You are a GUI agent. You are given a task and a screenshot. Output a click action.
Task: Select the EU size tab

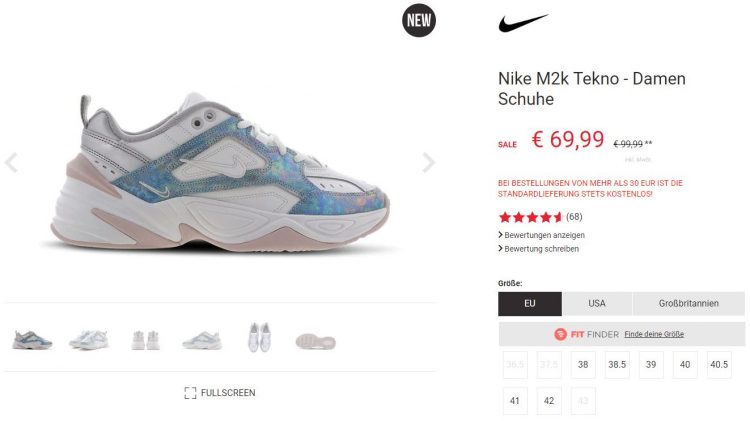(529, 304)
